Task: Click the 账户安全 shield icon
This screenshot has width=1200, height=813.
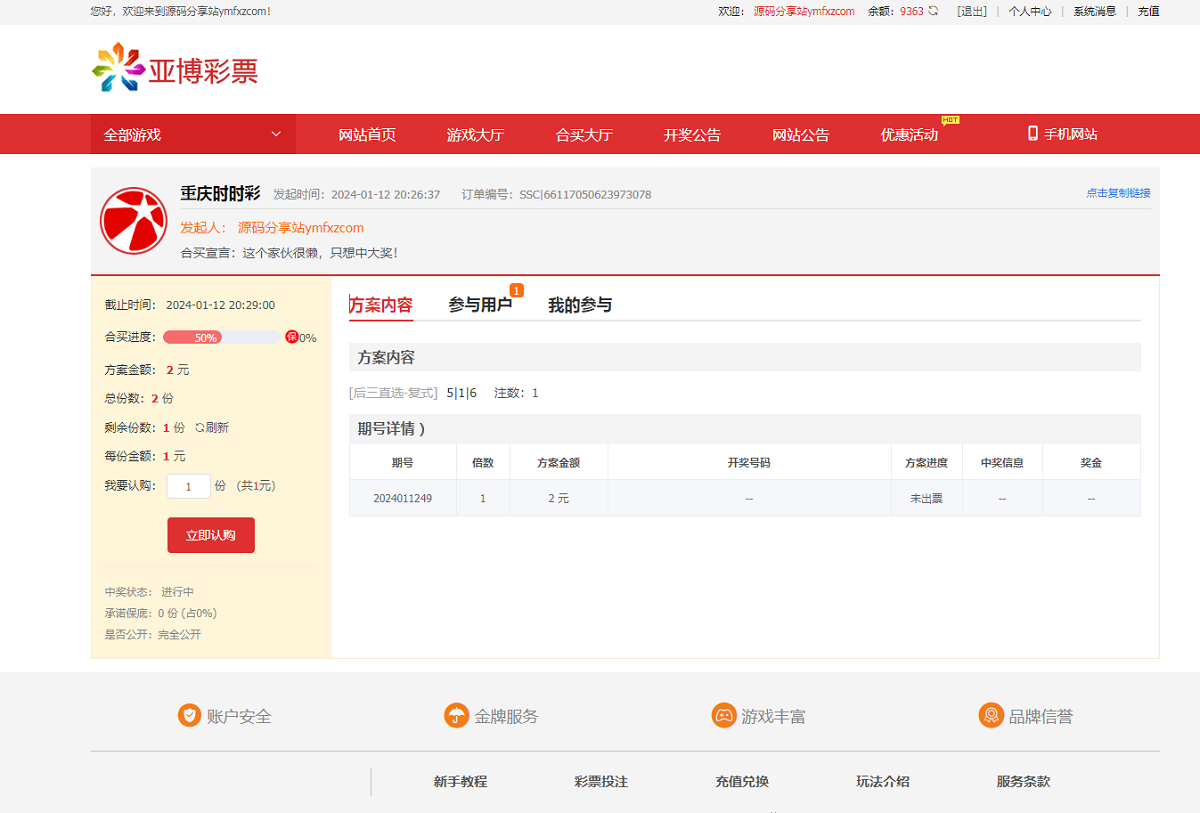Action: coord(189,716)
